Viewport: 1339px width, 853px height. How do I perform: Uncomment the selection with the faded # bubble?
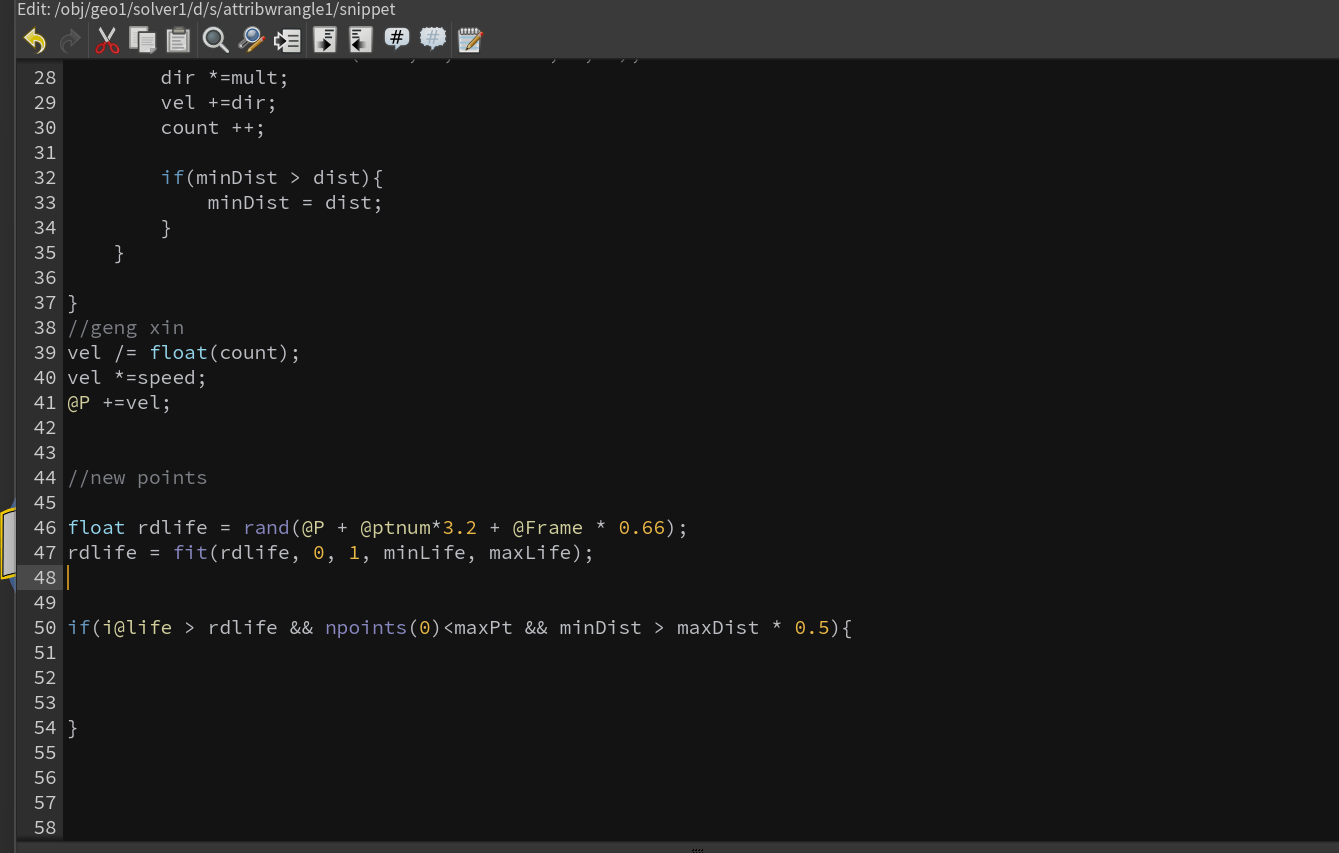pos(433,39)
